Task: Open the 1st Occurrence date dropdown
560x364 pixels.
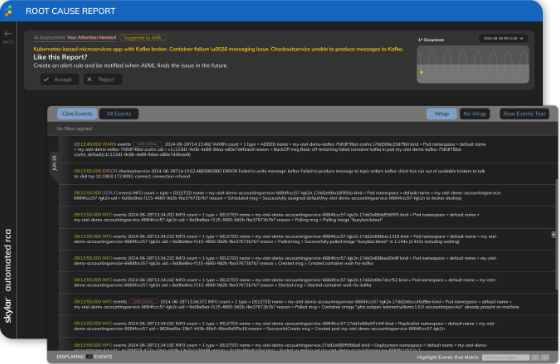Action: [503, 38]
